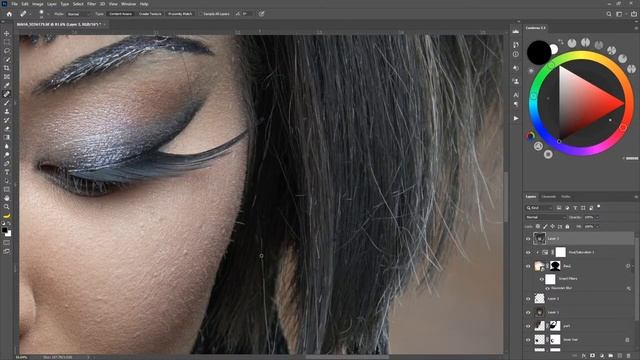Image resolution: width=640 pixels, height=360 pixels.
Task: Add a layer mask from Layers panel bottom
Action: 593,356
